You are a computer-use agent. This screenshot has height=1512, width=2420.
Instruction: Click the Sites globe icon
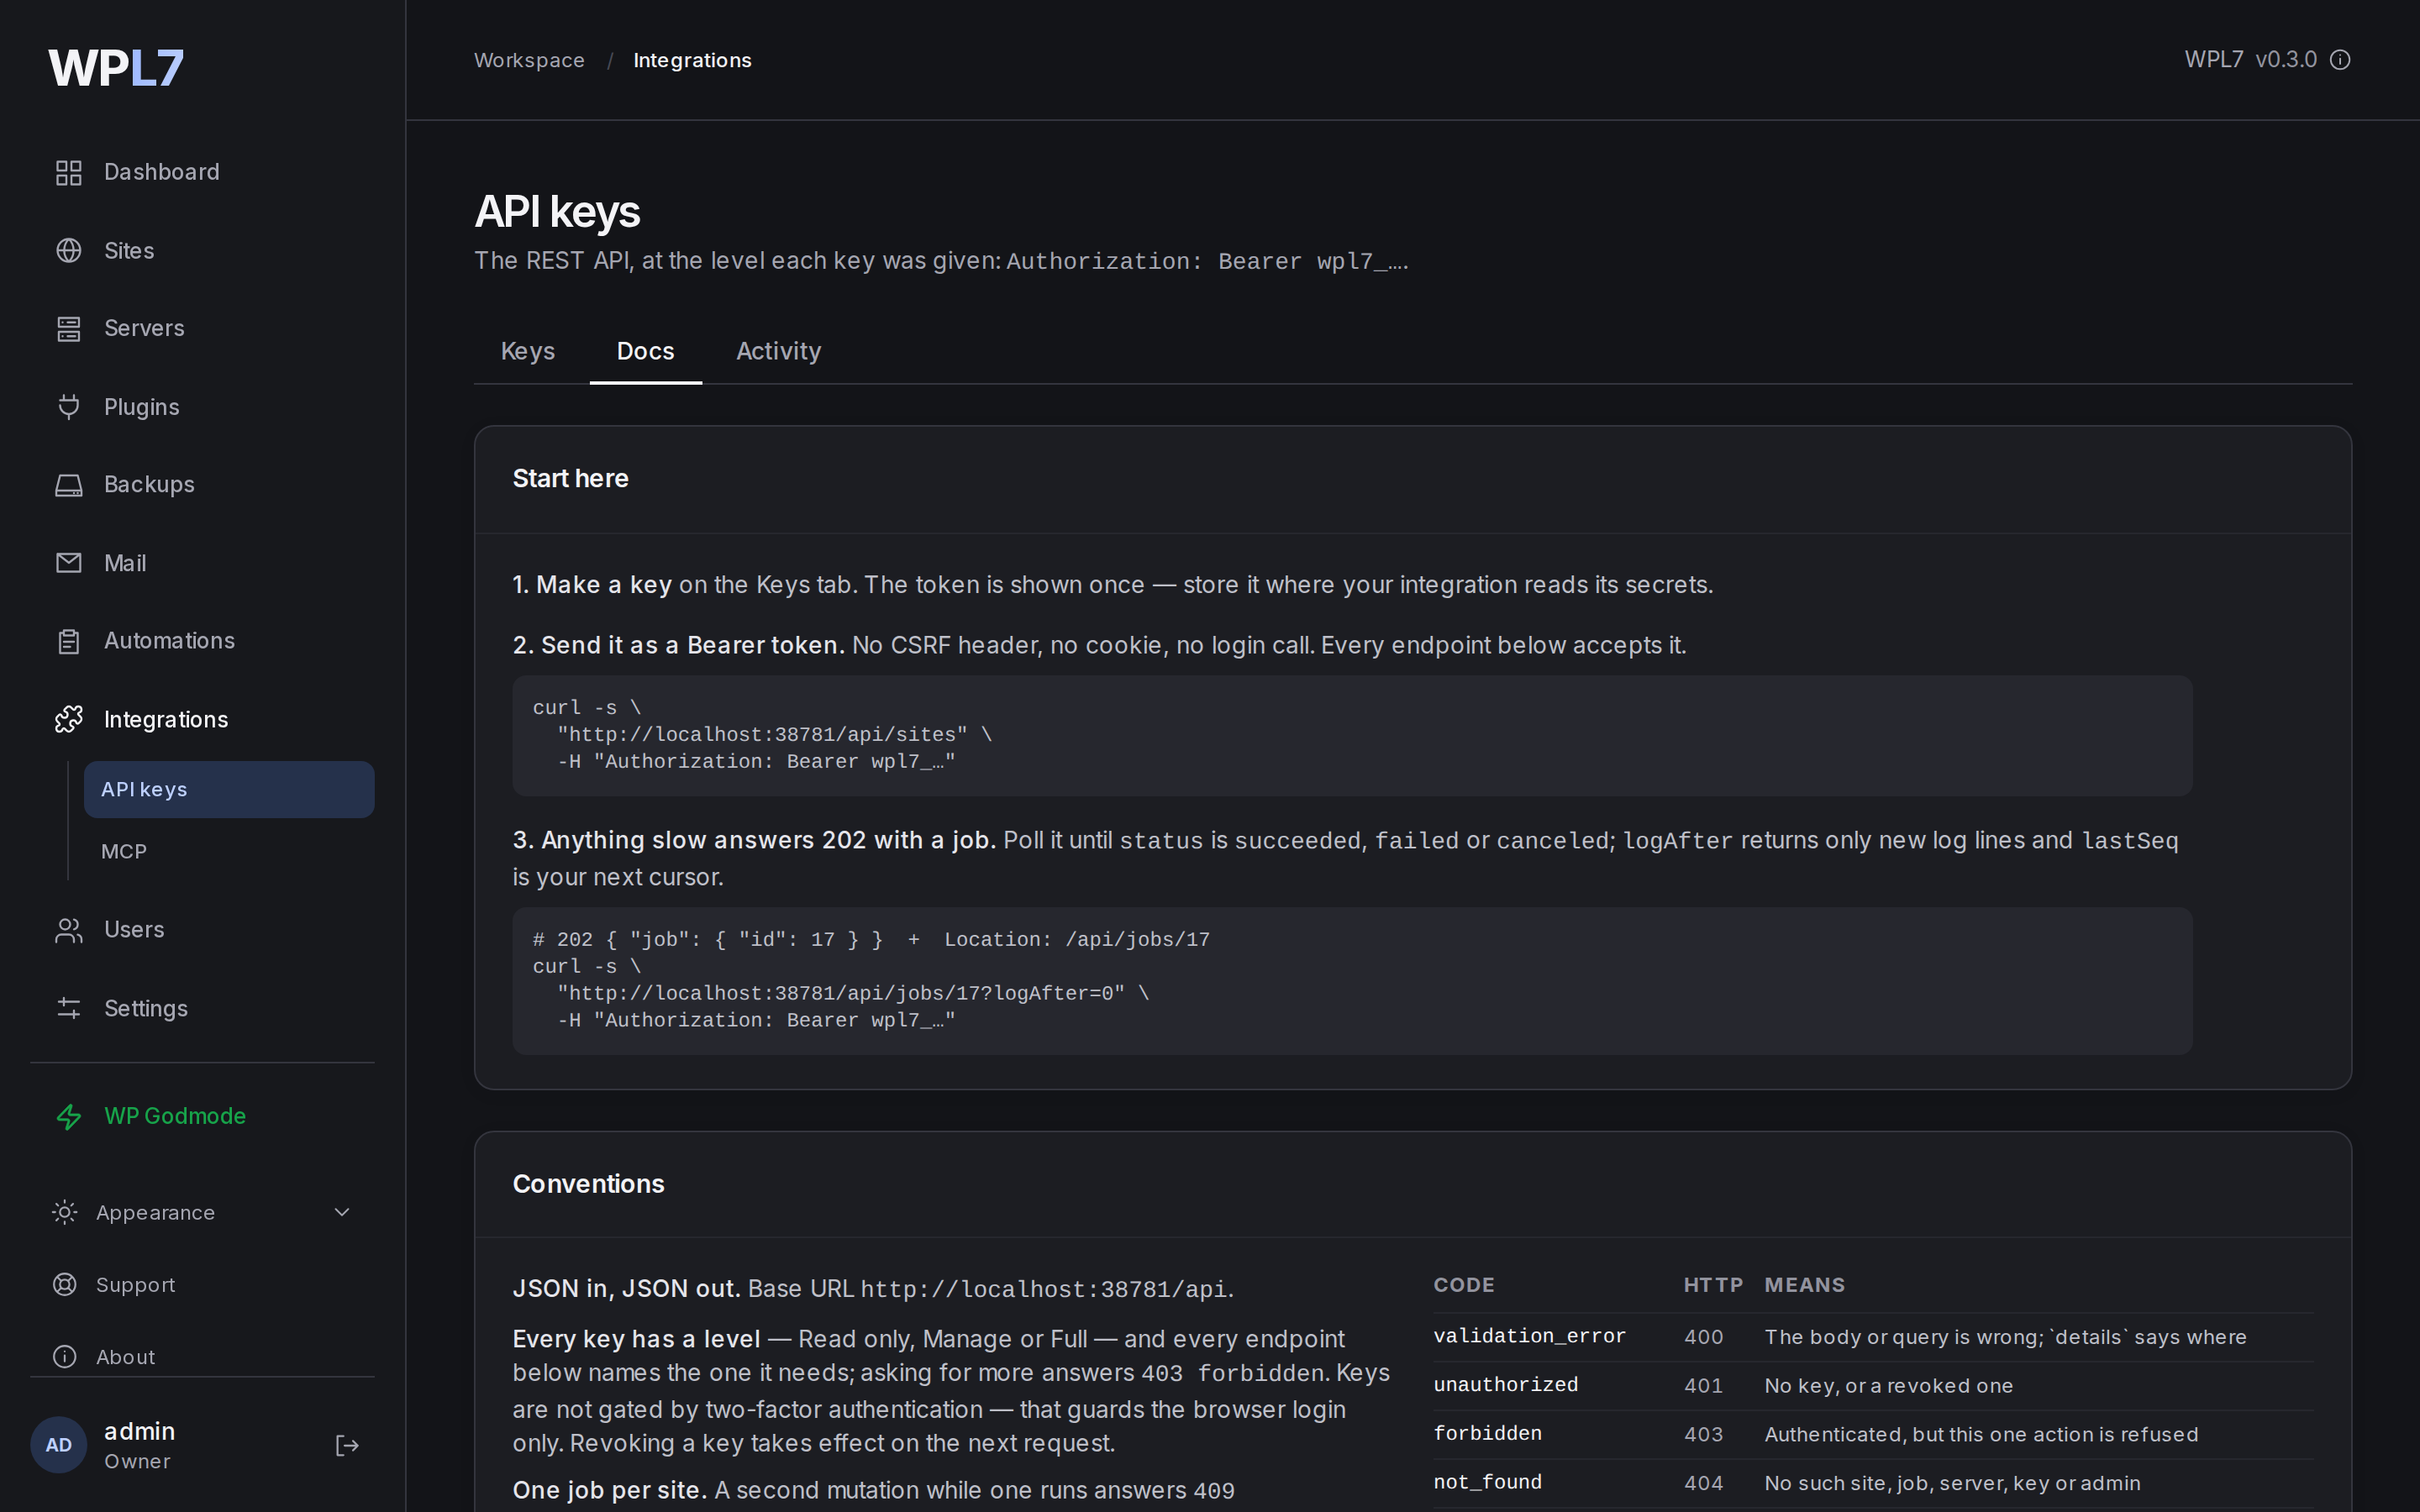click(x=68, y=250)
